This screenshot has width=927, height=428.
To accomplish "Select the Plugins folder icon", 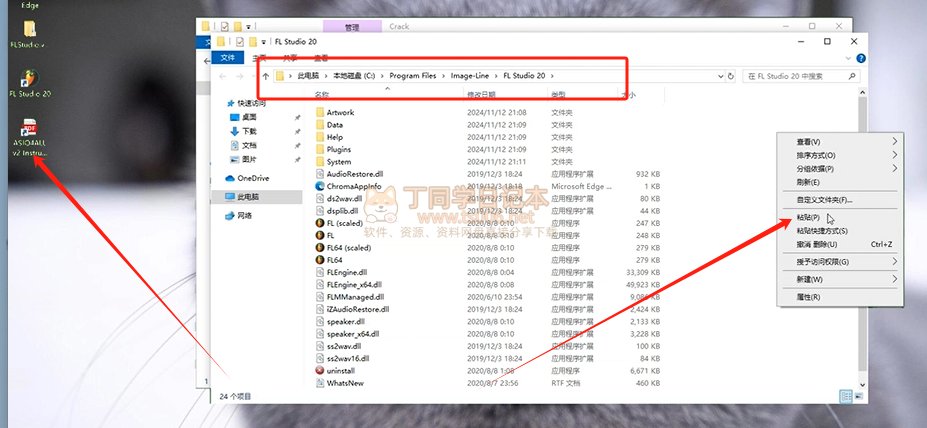I will [x=320, y=150].
